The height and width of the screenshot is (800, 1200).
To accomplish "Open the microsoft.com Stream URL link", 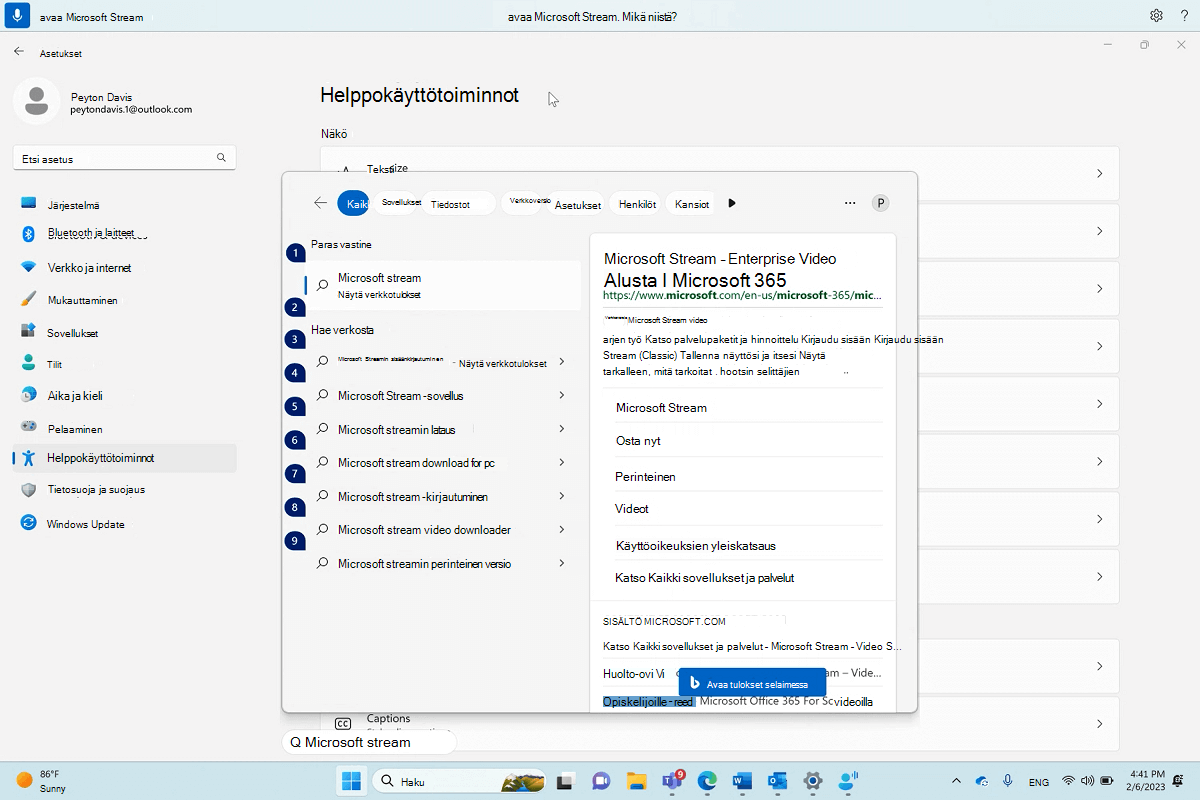I will click(743, 296).
